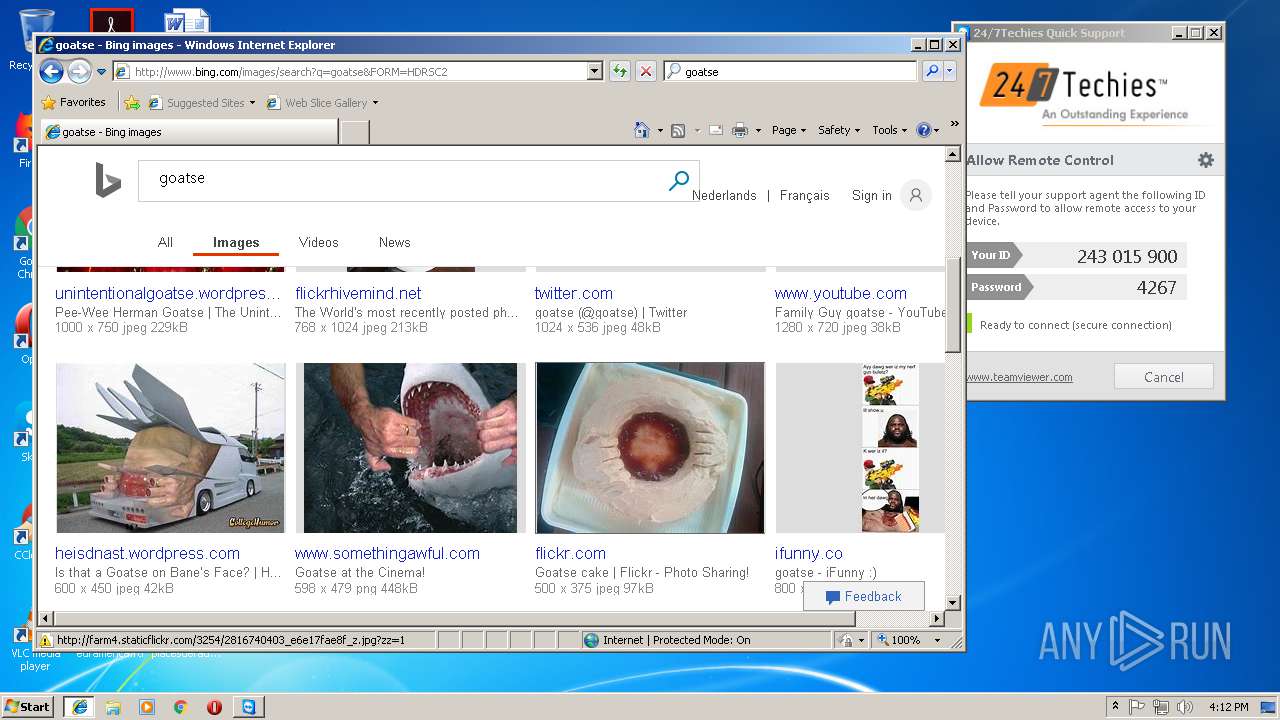Open Chrome icon in taskbar
The image size is (1280, 720).
tap(180, 706)
